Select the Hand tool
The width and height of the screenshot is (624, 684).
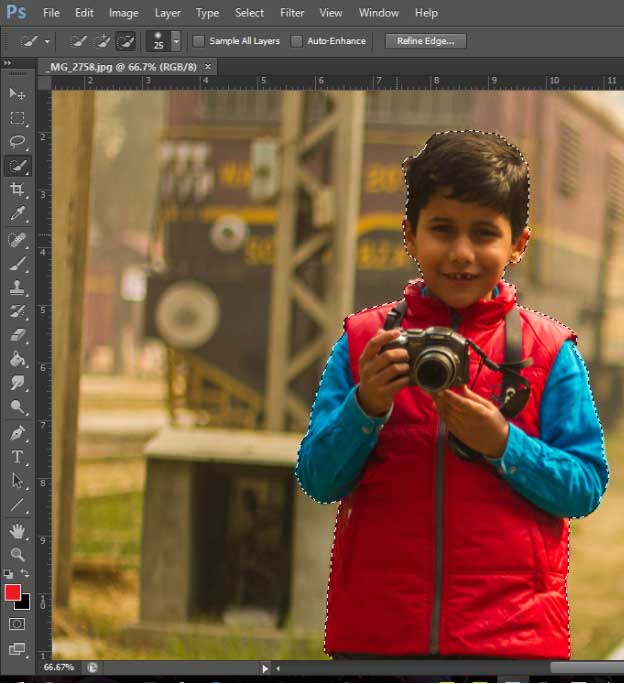point(17,531)
